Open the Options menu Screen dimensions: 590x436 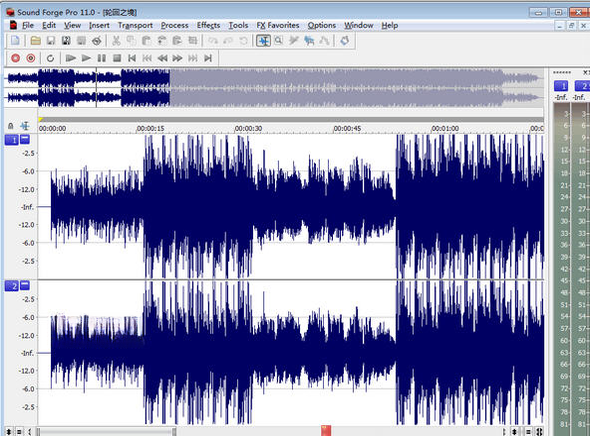[322, 25]
